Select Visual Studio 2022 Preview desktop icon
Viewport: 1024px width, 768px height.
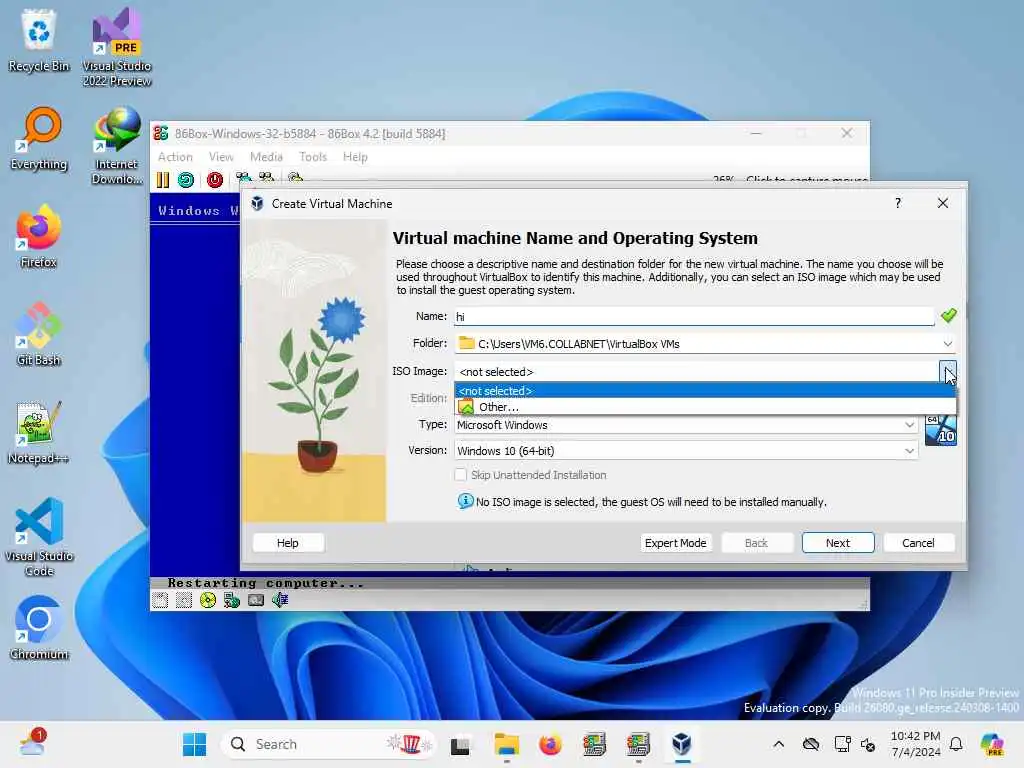[117, 47]
